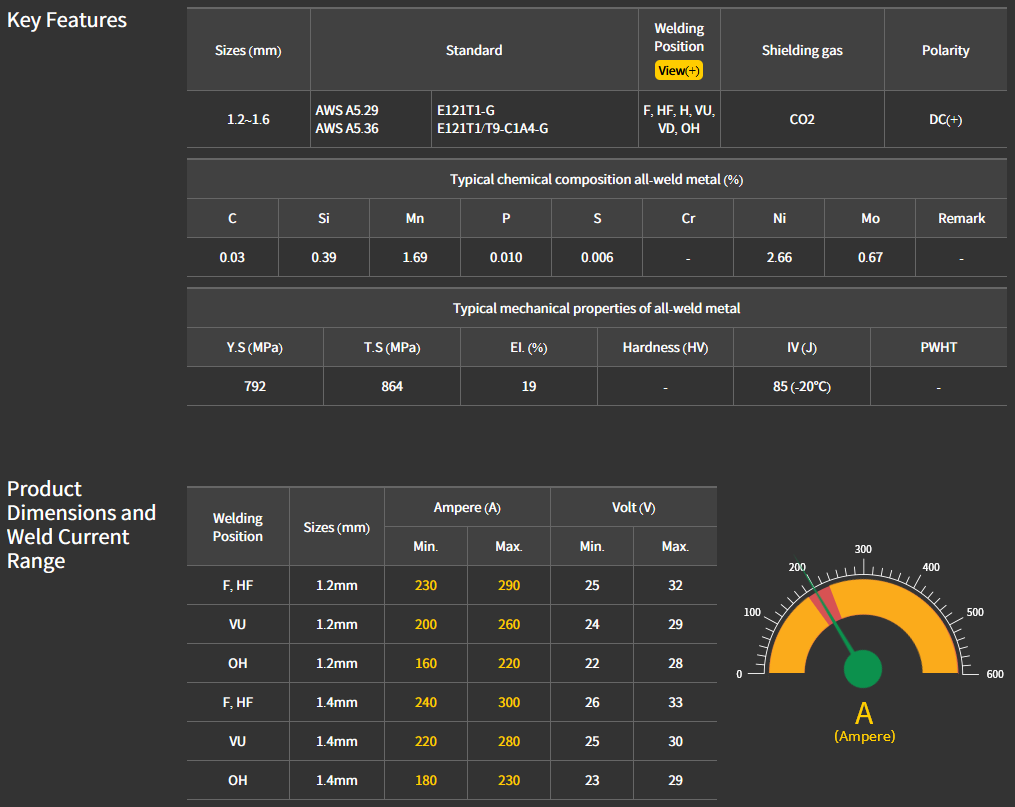Click the yellow View(+) button
Image resolution: width=1015 pixels, height=807 pixels.
pos(678,71)
